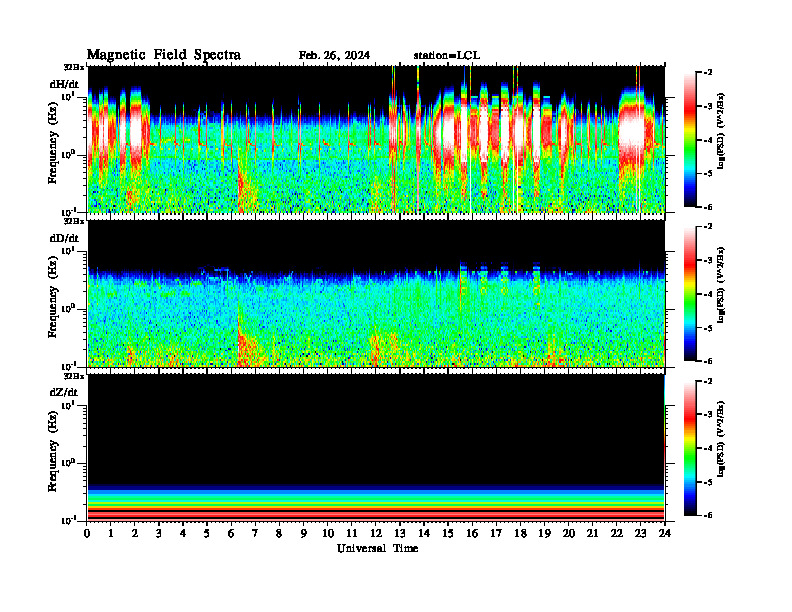
Task: Click hour 9 on the time axis
Action: click(x=304, y=533)
